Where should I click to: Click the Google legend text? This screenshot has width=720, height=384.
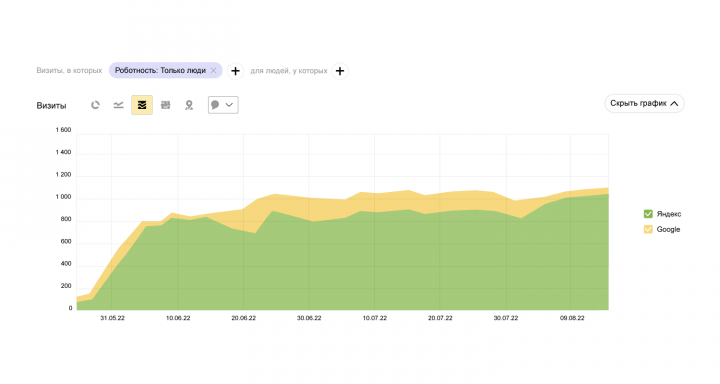[668, 229]
